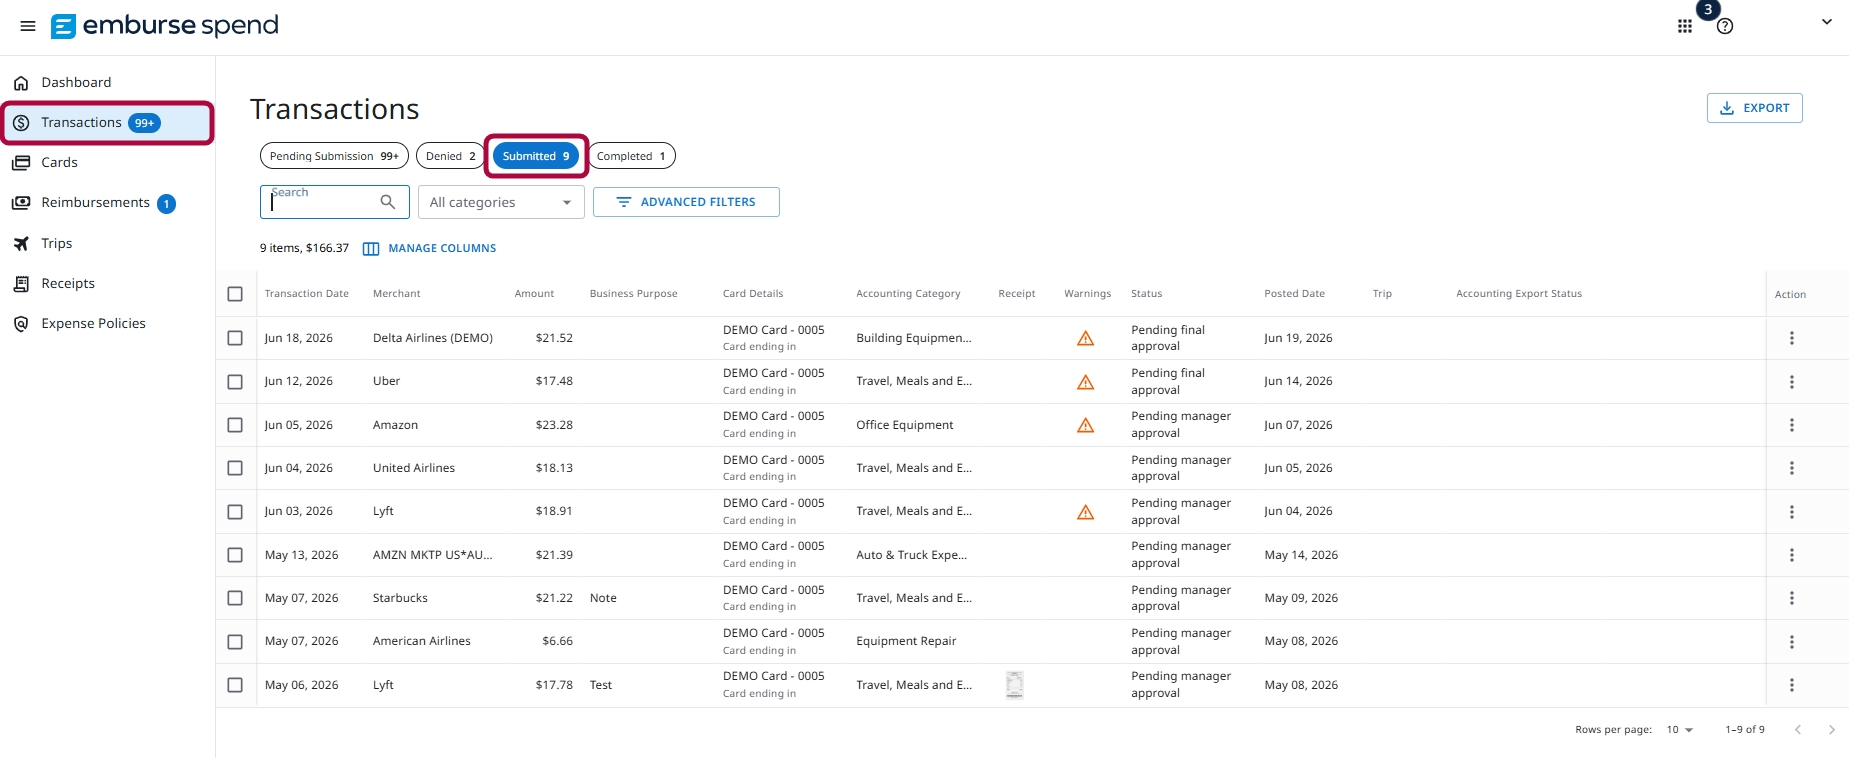Open Reimbursements in sidebar
Image resolution: width=1849 pixels, height=758 pixels.
(x=95, y=203)
